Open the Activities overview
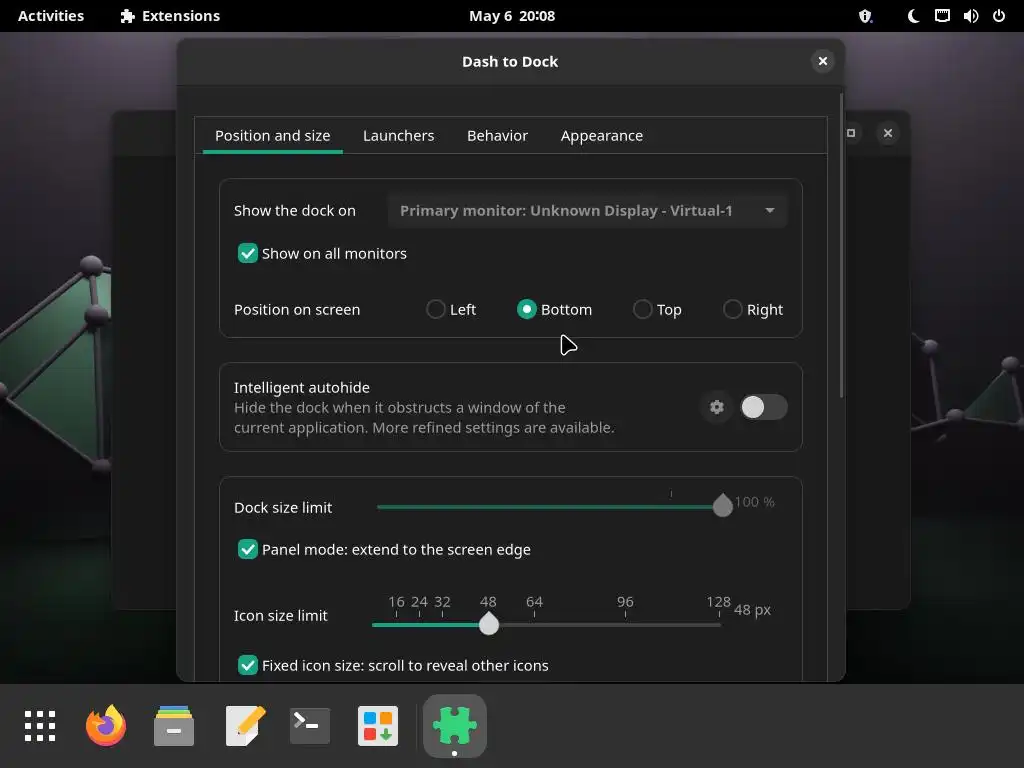The image size is (1024, 768). [x=51, y=16]
